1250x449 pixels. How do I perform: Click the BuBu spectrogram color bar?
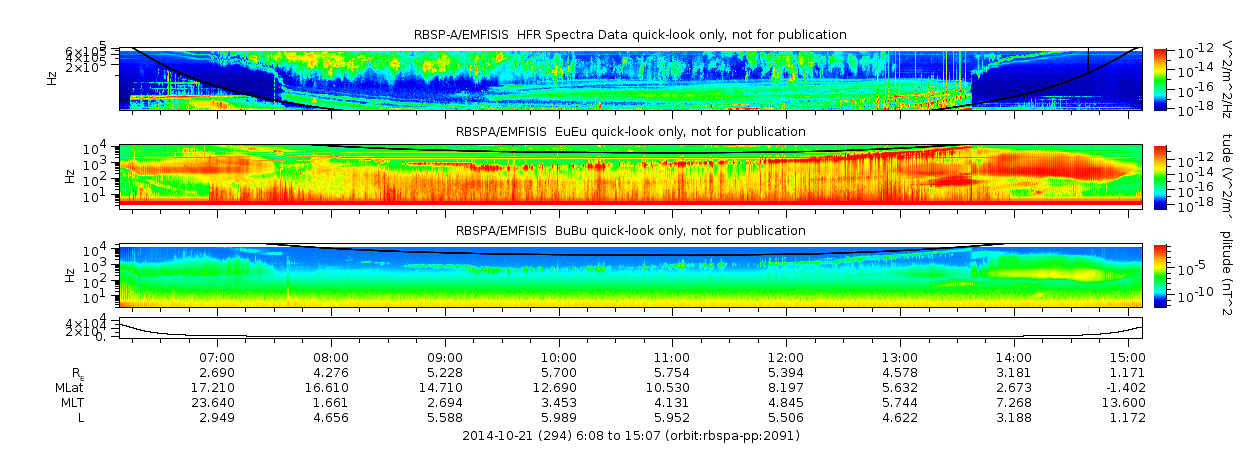pyautogui.click(x=1160, y=275)
